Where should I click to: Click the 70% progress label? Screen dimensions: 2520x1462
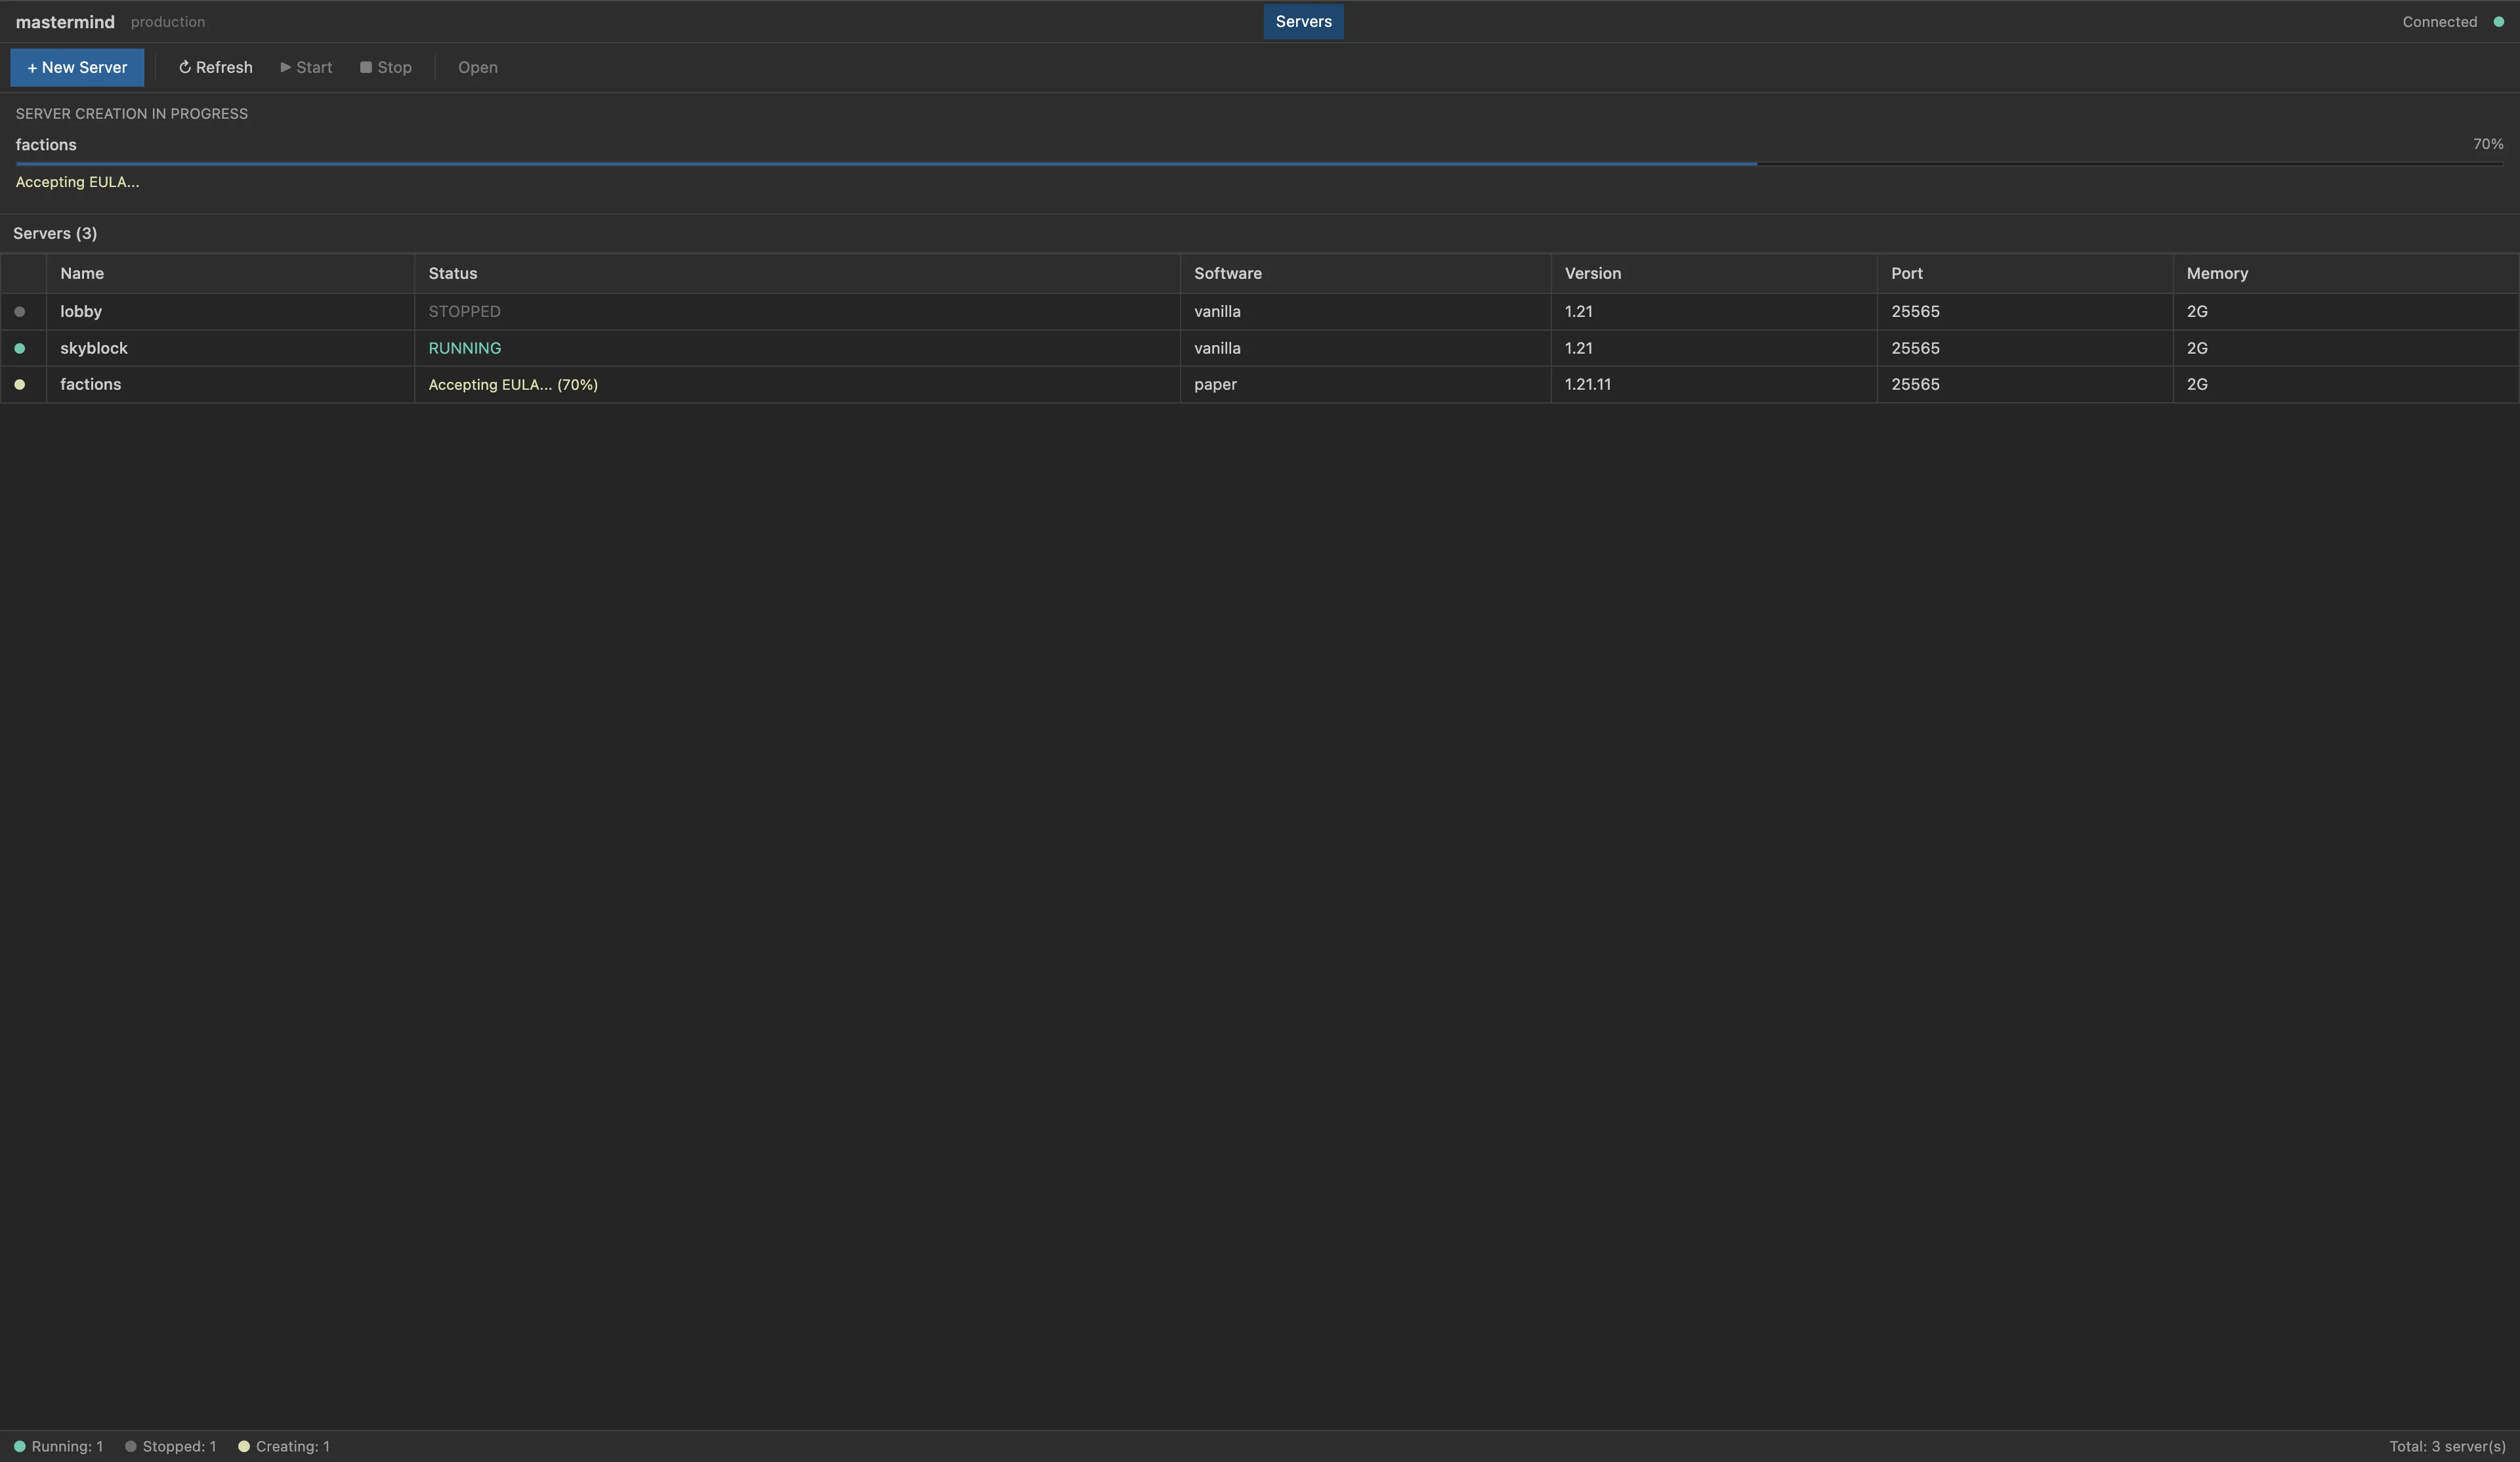pyautogui.click(x=2488, y=144)
